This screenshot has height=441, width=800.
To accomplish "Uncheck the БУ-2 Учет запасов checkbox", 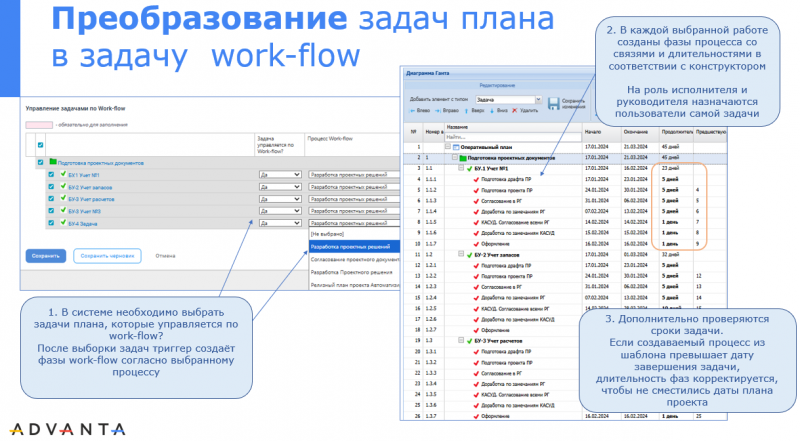I will (51, 186).
